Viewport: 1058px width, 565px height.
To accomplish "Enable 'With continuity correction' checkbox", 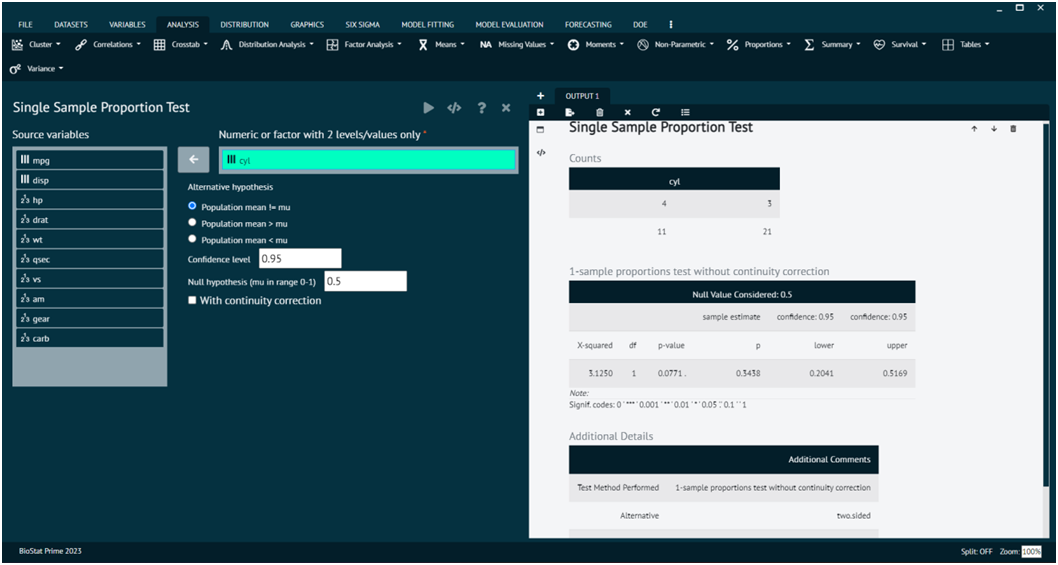I will (192, 300).
